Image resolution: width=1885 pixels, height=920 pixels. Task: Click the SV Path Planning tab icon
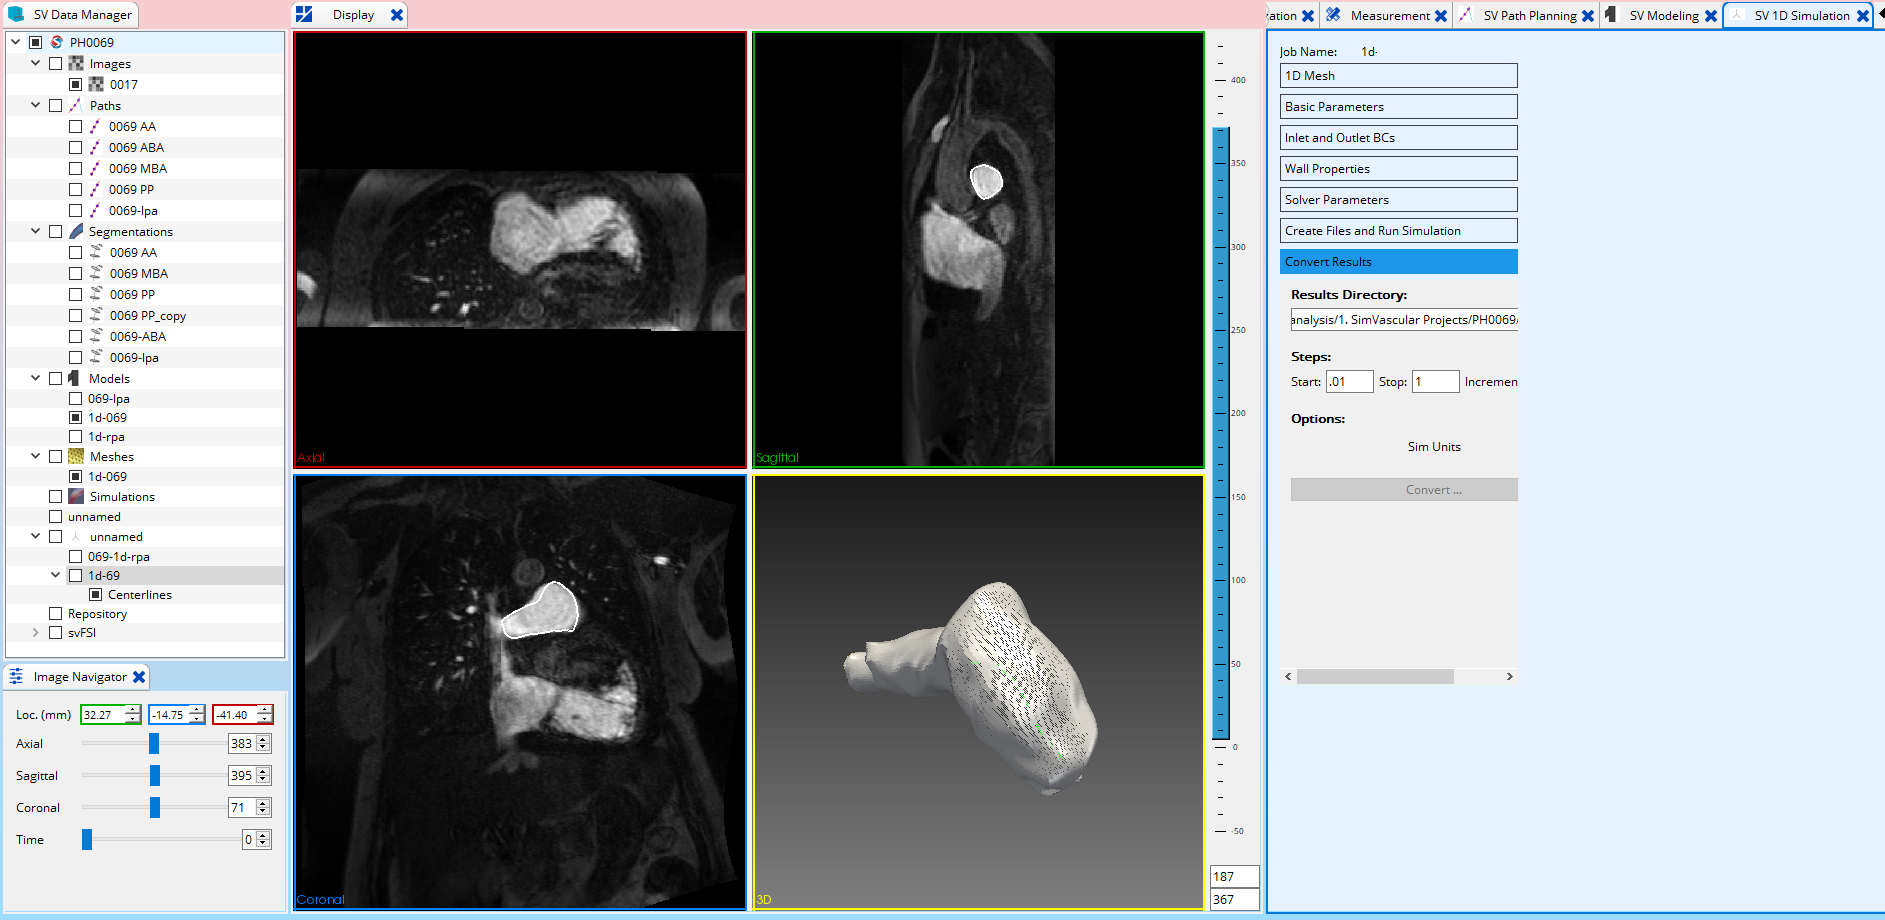point(1465,15)
